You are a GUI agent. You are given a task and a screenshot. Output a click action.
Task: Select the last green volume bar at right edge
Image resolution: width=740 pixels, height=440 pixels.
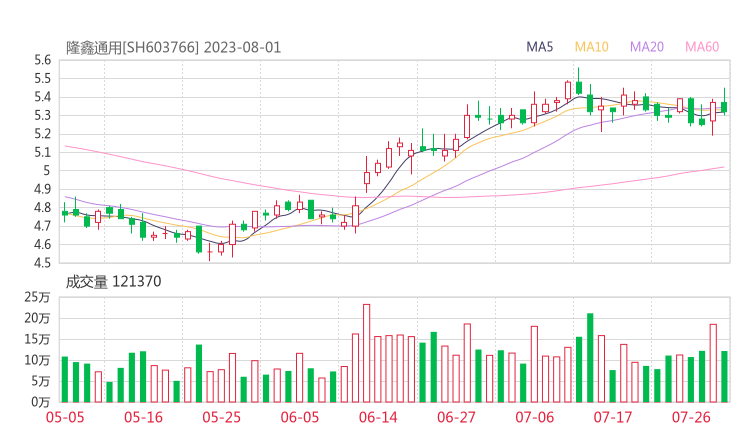coord(724,377)
